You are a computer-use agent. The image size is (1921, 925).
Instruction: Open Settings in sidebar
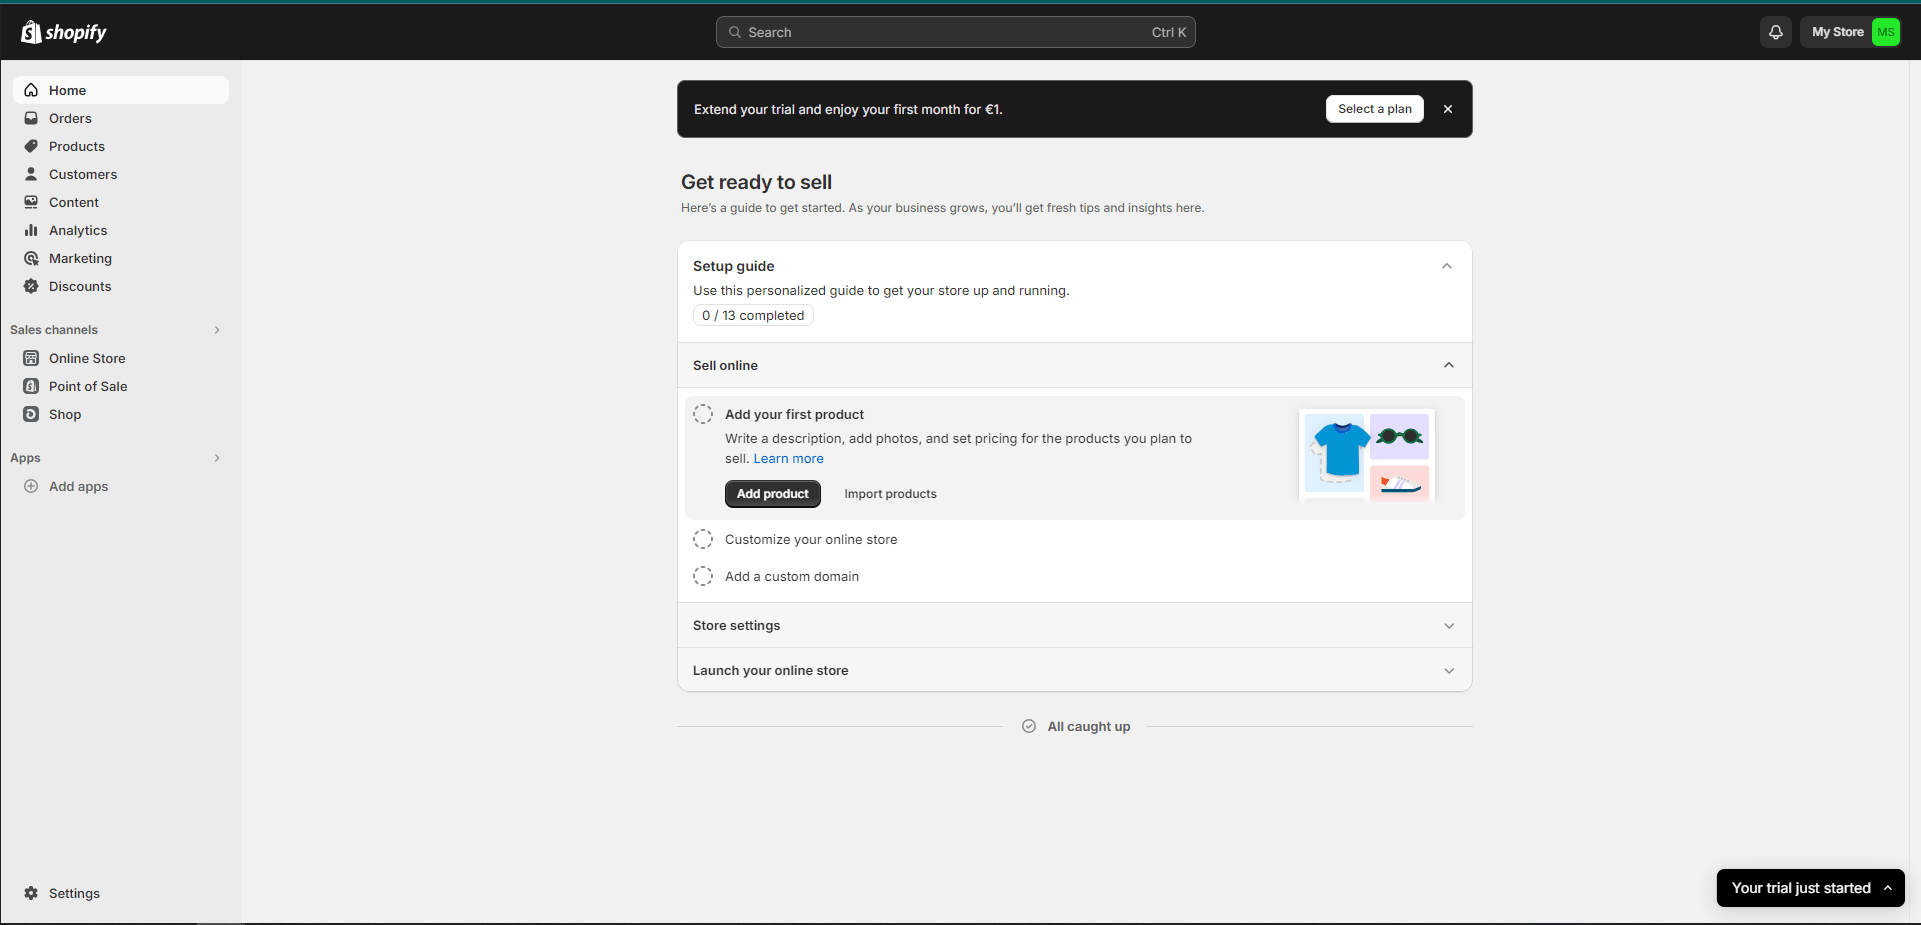click(121, 893)
